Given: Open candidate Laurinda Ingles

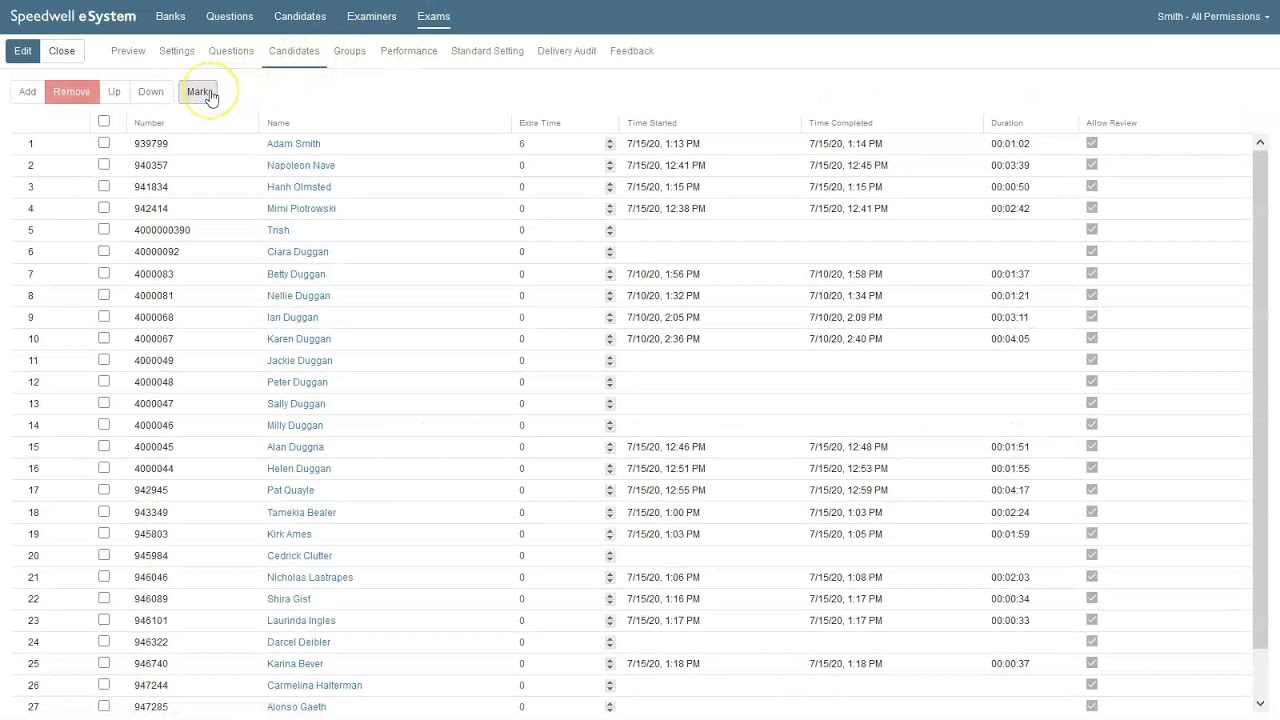Looking at the screenshot, I should pyautogui.click(x=301, y=621).
